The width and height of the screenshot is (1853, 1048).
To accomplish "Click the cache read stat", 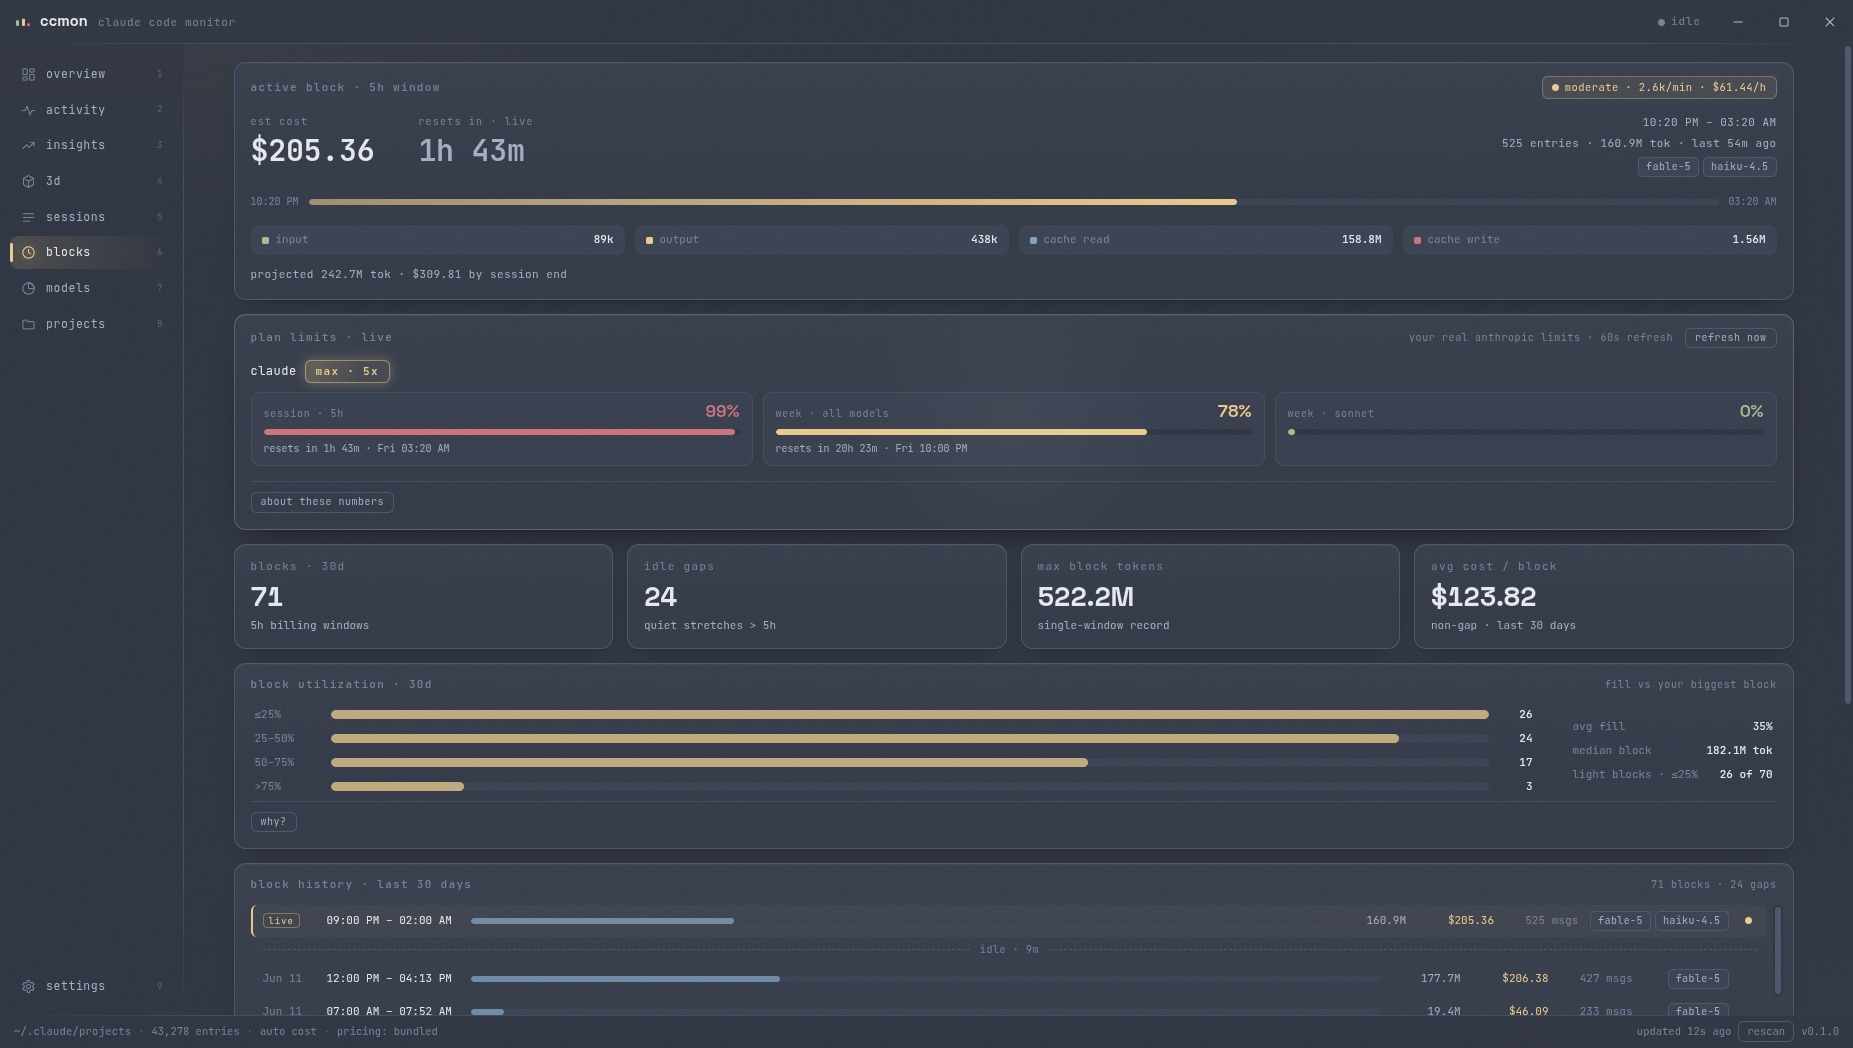I will pyautogui.click(x=1205, y=240).
